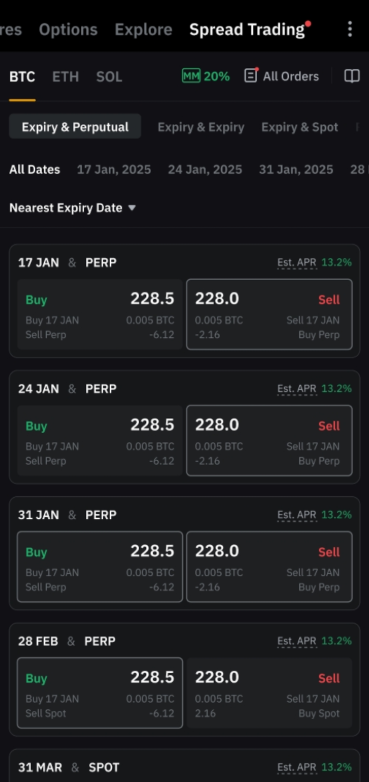The width and height of the screenshot is (369, 782).
Task: Tap Buy 228.5 on 28 FEB & PERP
Action: [100, 693]
